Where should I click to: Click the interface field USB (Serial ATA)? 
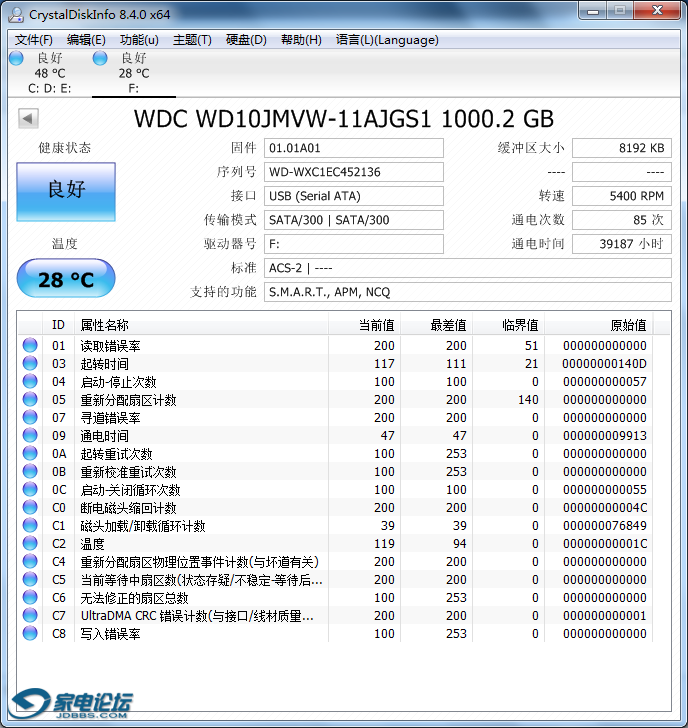pyautogui.click(x=354, y=196)
